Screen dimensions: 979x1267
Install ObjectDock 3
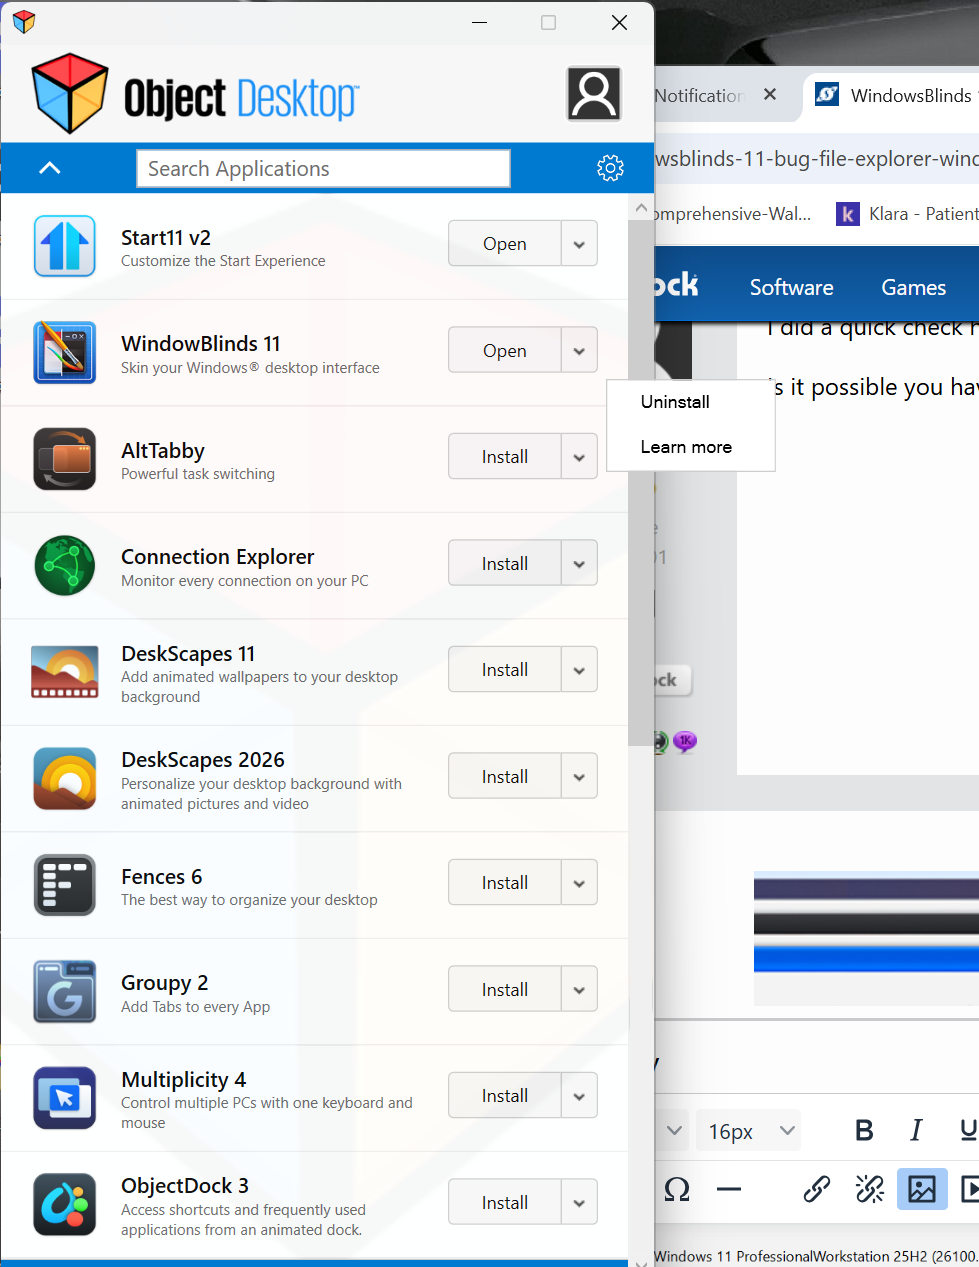(505, 1203)
